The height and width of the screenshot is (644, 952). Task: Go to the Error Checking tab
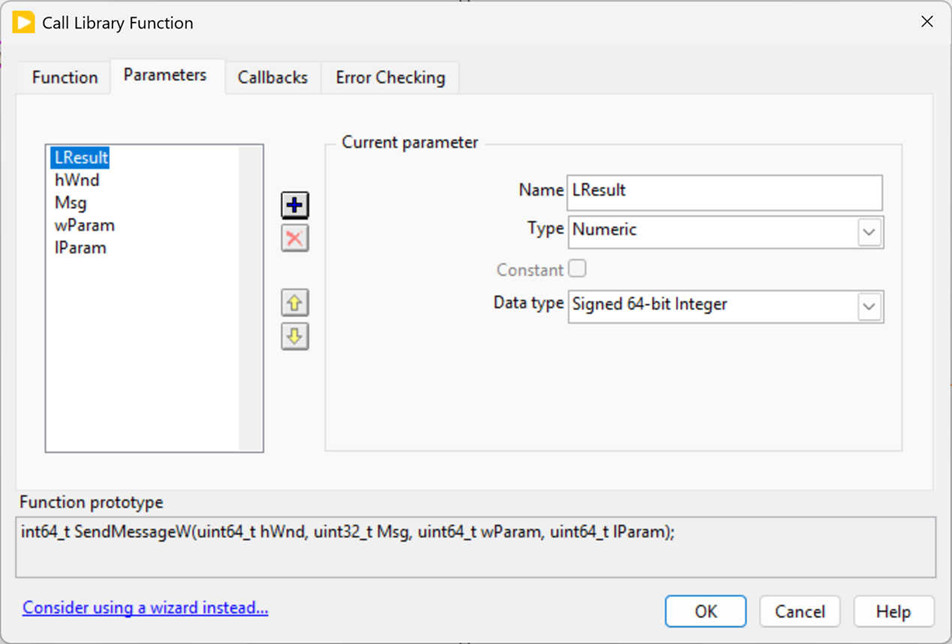tap(390, 77)
